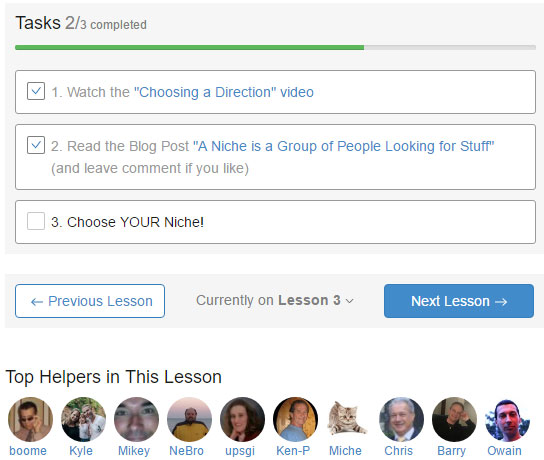View Owain's profile avatar
Screen dimensions: 544x460
tap(507, 419)
